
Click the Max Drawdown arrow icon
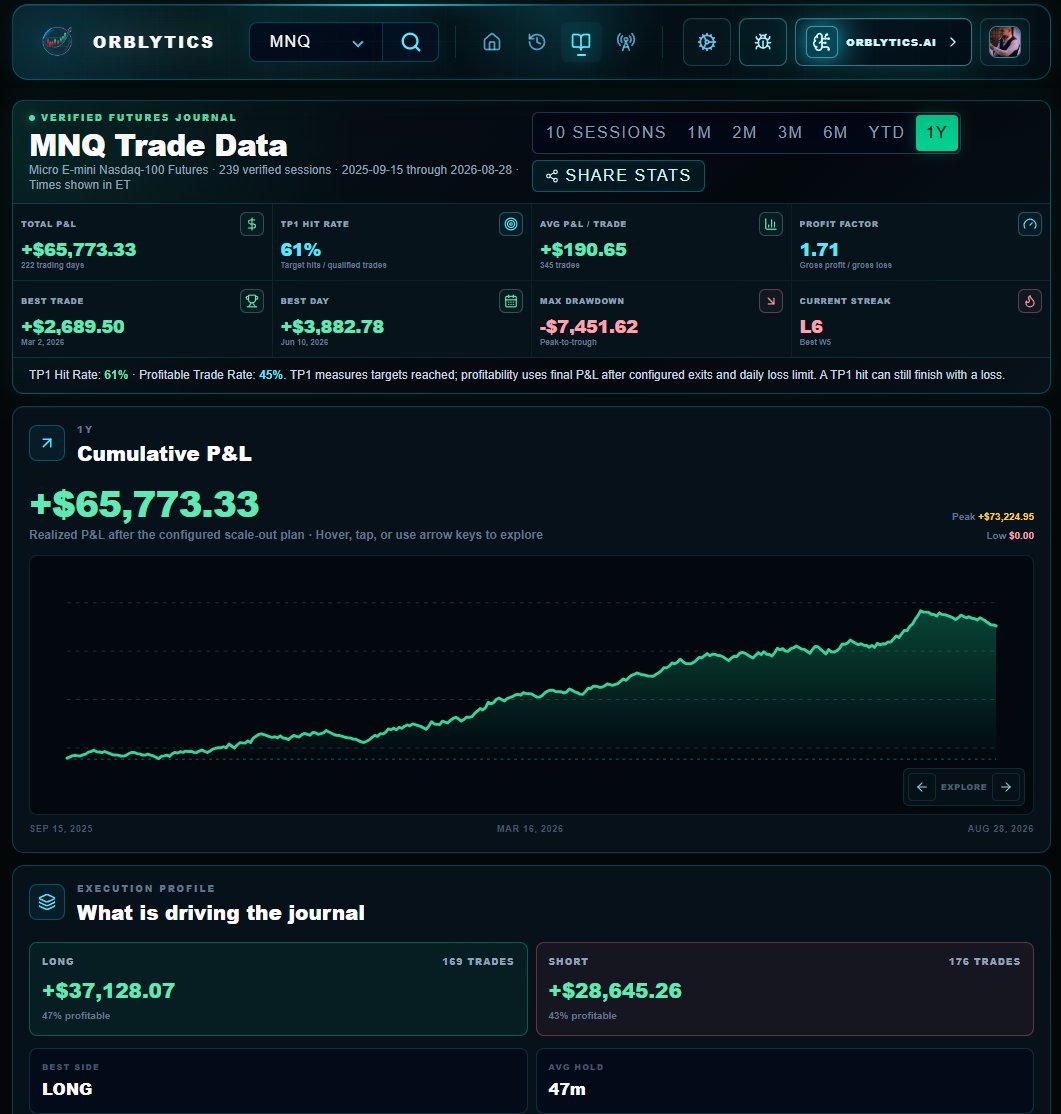tap(770, 301)
